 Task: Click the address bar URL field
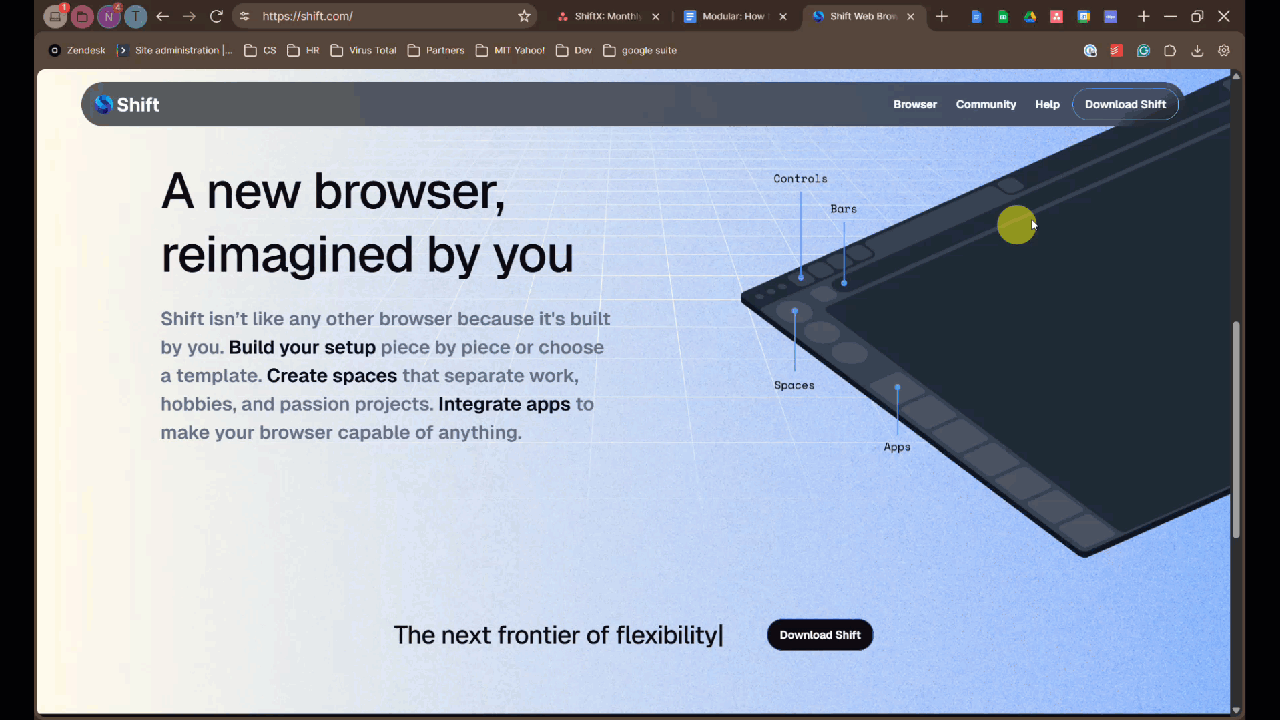click(385, 16)
